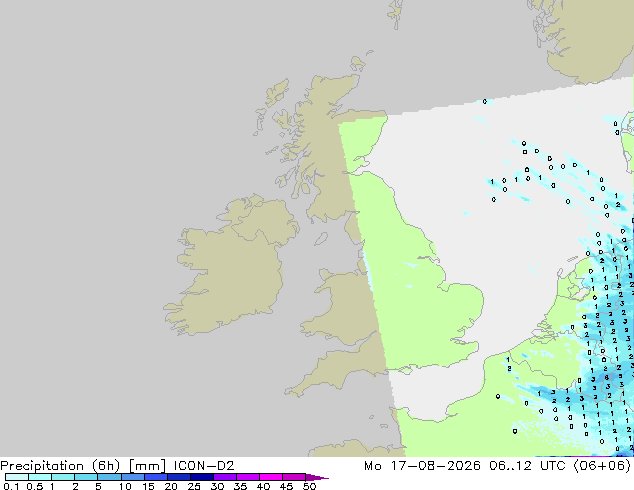Screen dimensions: 634x490
Task: Pick the 10–15 mm legend color box
Action: click(132, 477)
